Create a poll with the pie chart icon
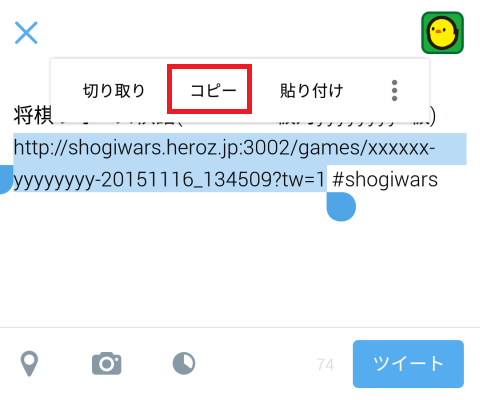 pyautogui.click(x=184, y=363)
